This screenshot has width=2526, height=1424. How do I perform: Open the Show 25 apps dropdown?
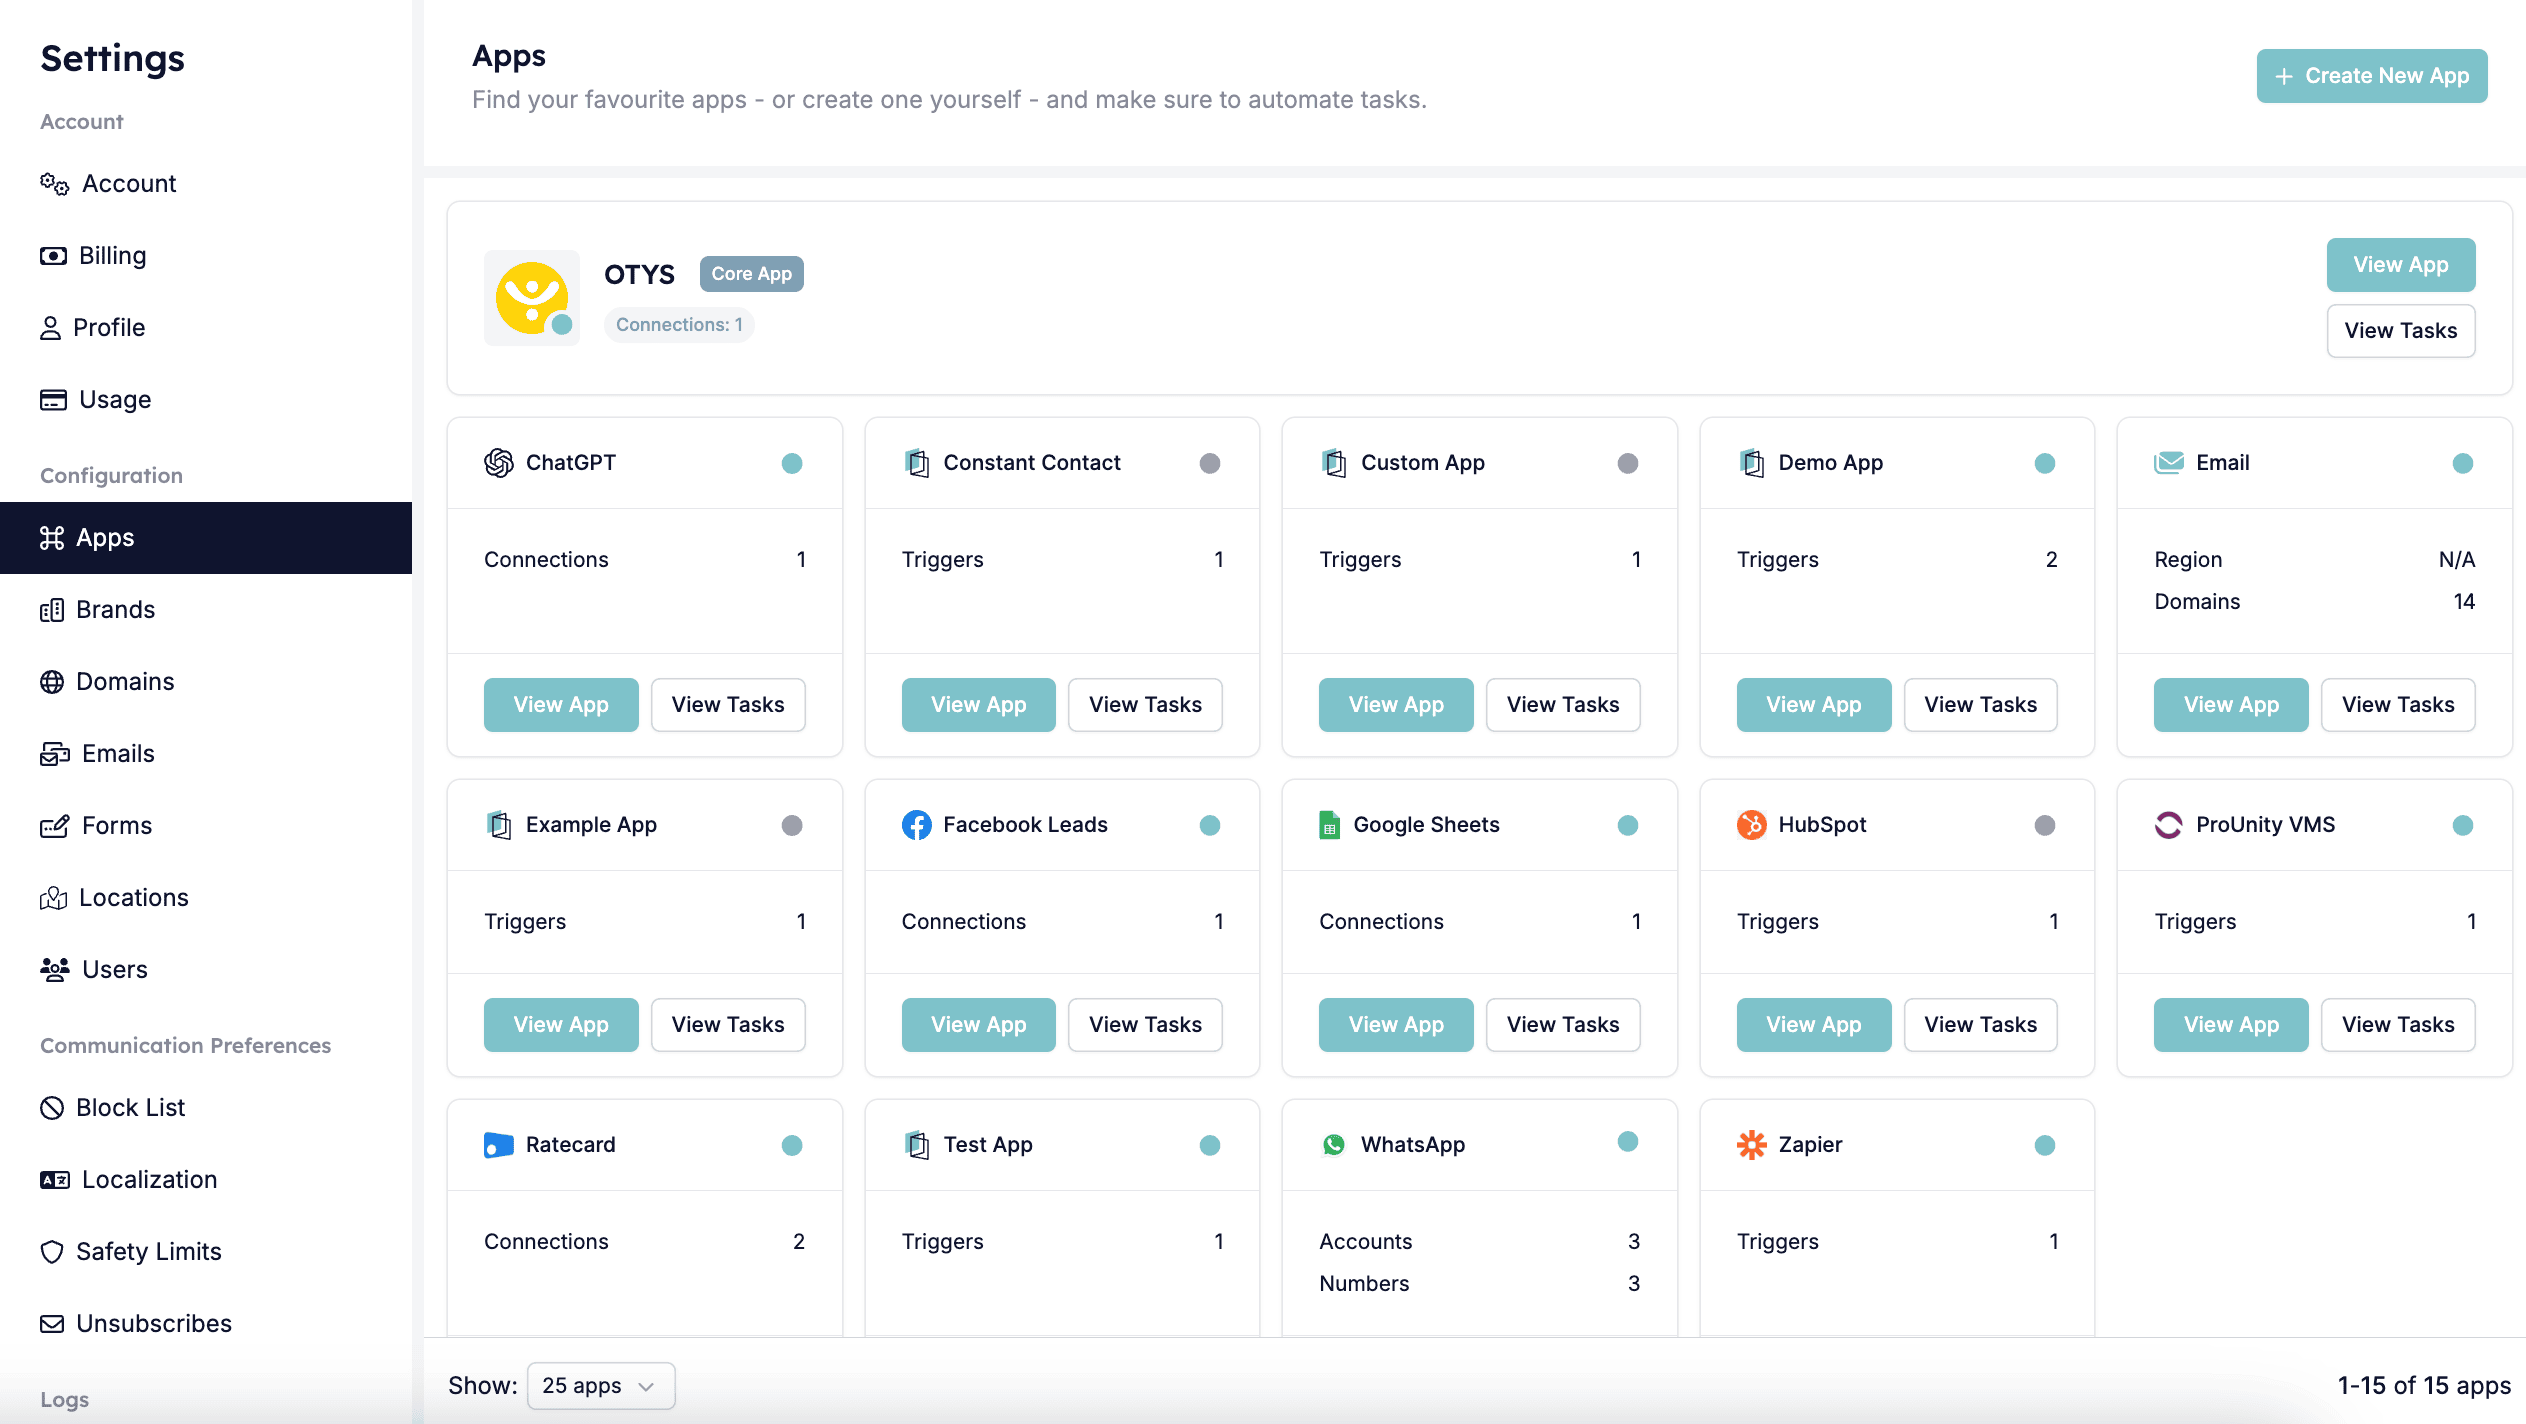click(601, 1386)
